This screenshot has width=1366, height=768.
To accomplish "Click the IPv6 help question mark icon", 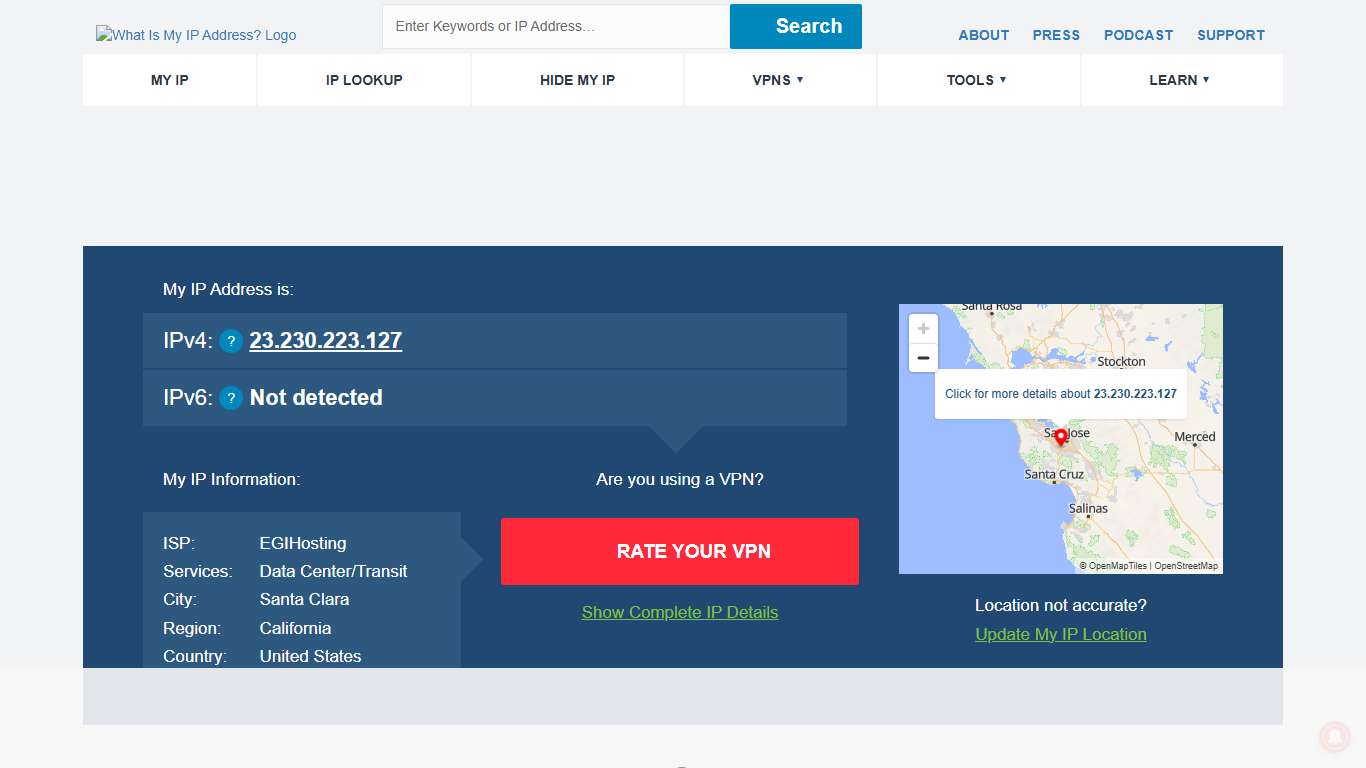I will pyautogui.click(x=231, y=398).
